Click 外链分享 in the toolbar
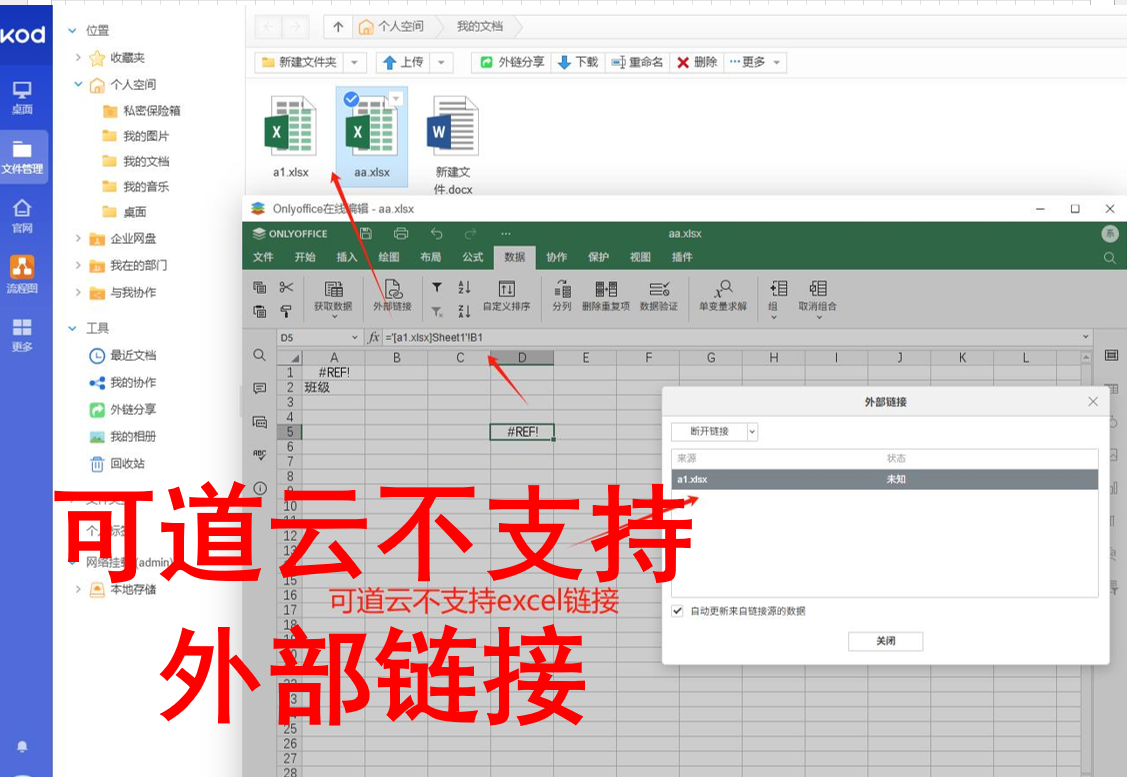This screenshot has height=777, width=1127. click(511, 63)
